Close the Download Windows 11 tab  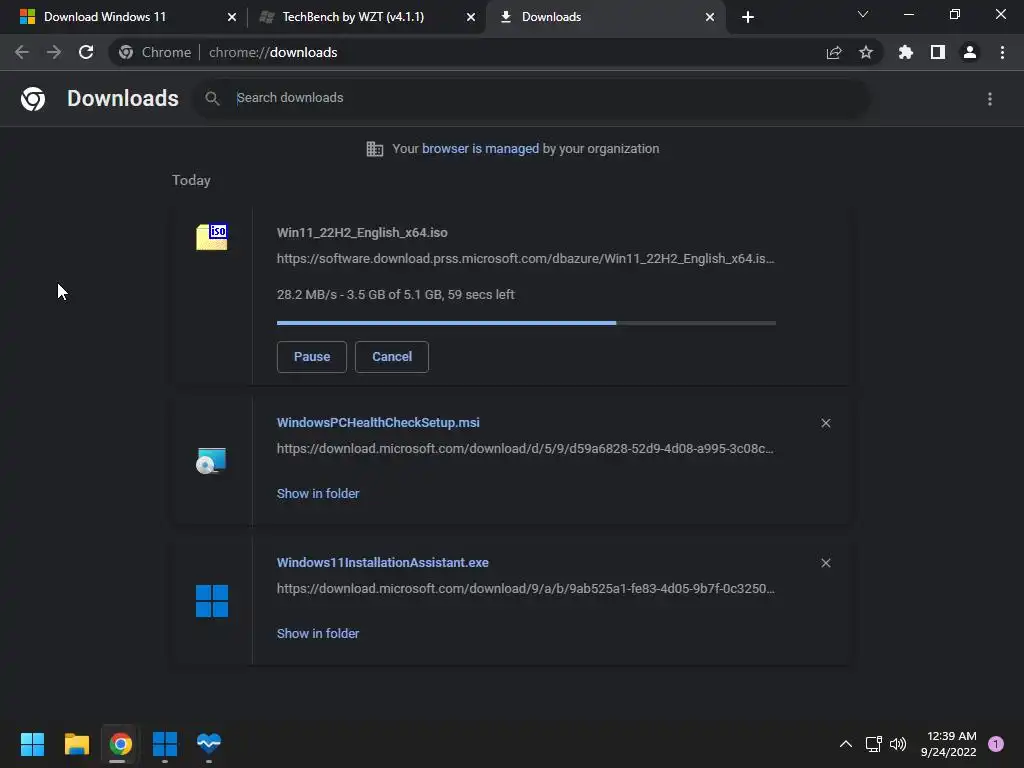coord(232,17)
